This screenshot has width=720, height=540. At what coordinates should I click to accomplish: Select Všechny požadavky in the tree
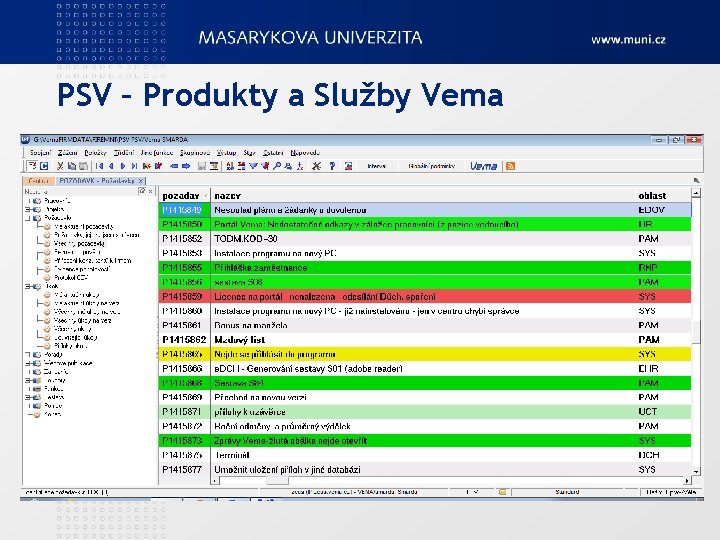(79, 244)
